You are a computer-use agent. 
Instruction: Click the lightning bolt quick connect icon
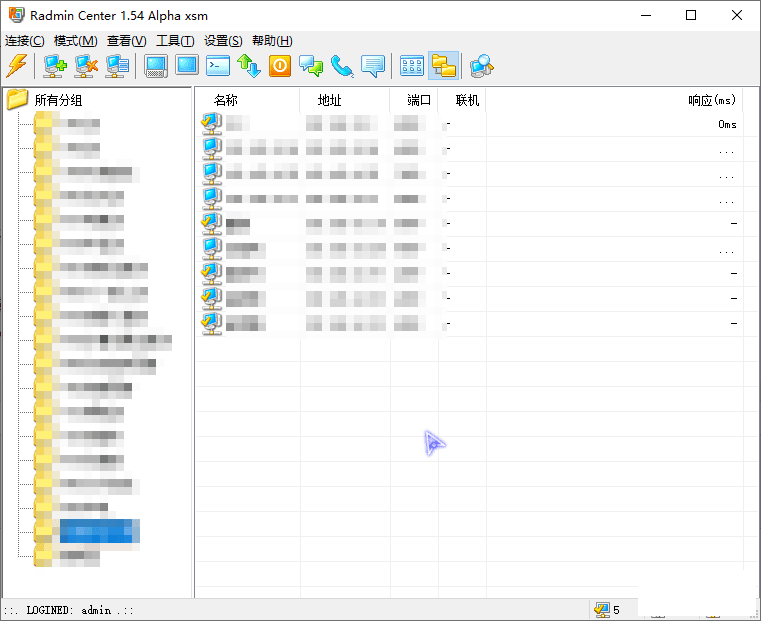17,65
